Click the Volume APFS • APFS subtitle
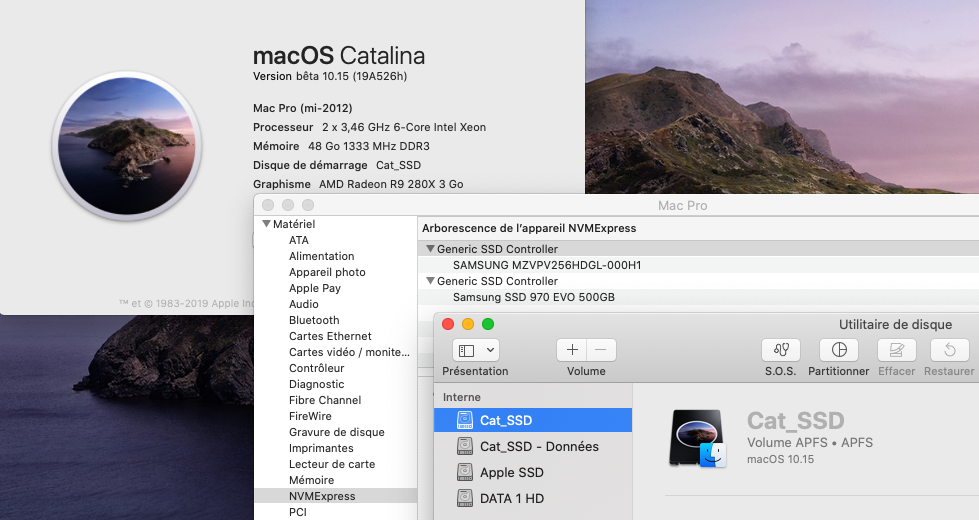This screenshot has width=979, height=520. click(x=810, y=443)
